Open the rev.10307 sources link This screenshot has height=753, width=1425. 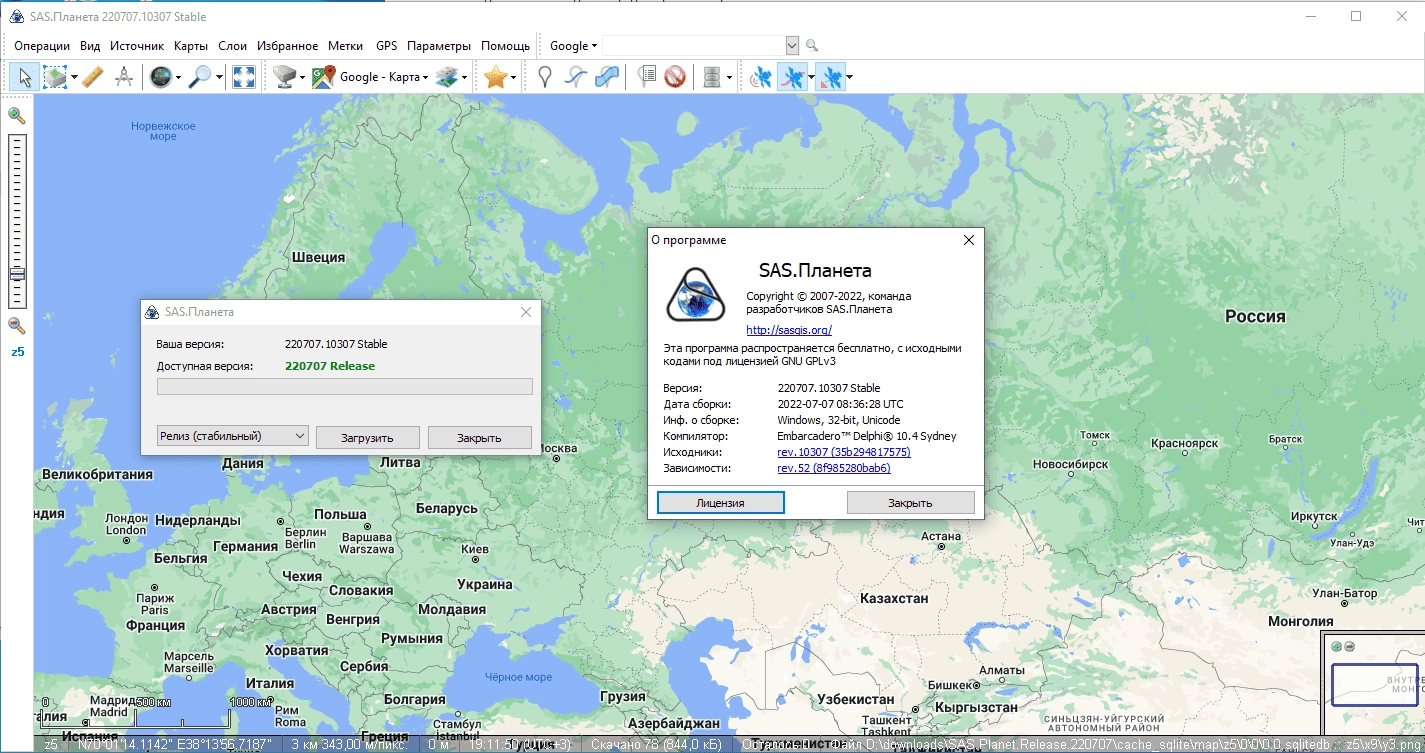coord(844,452)
